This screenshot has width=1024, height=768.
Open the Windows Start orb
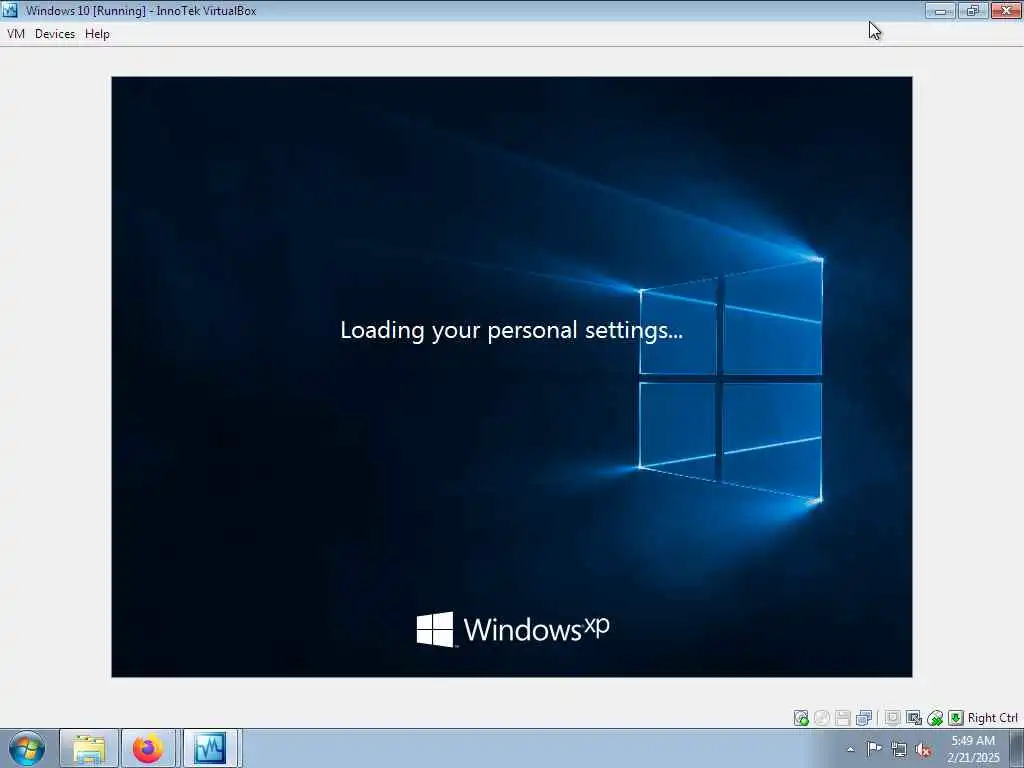(27, 748)
